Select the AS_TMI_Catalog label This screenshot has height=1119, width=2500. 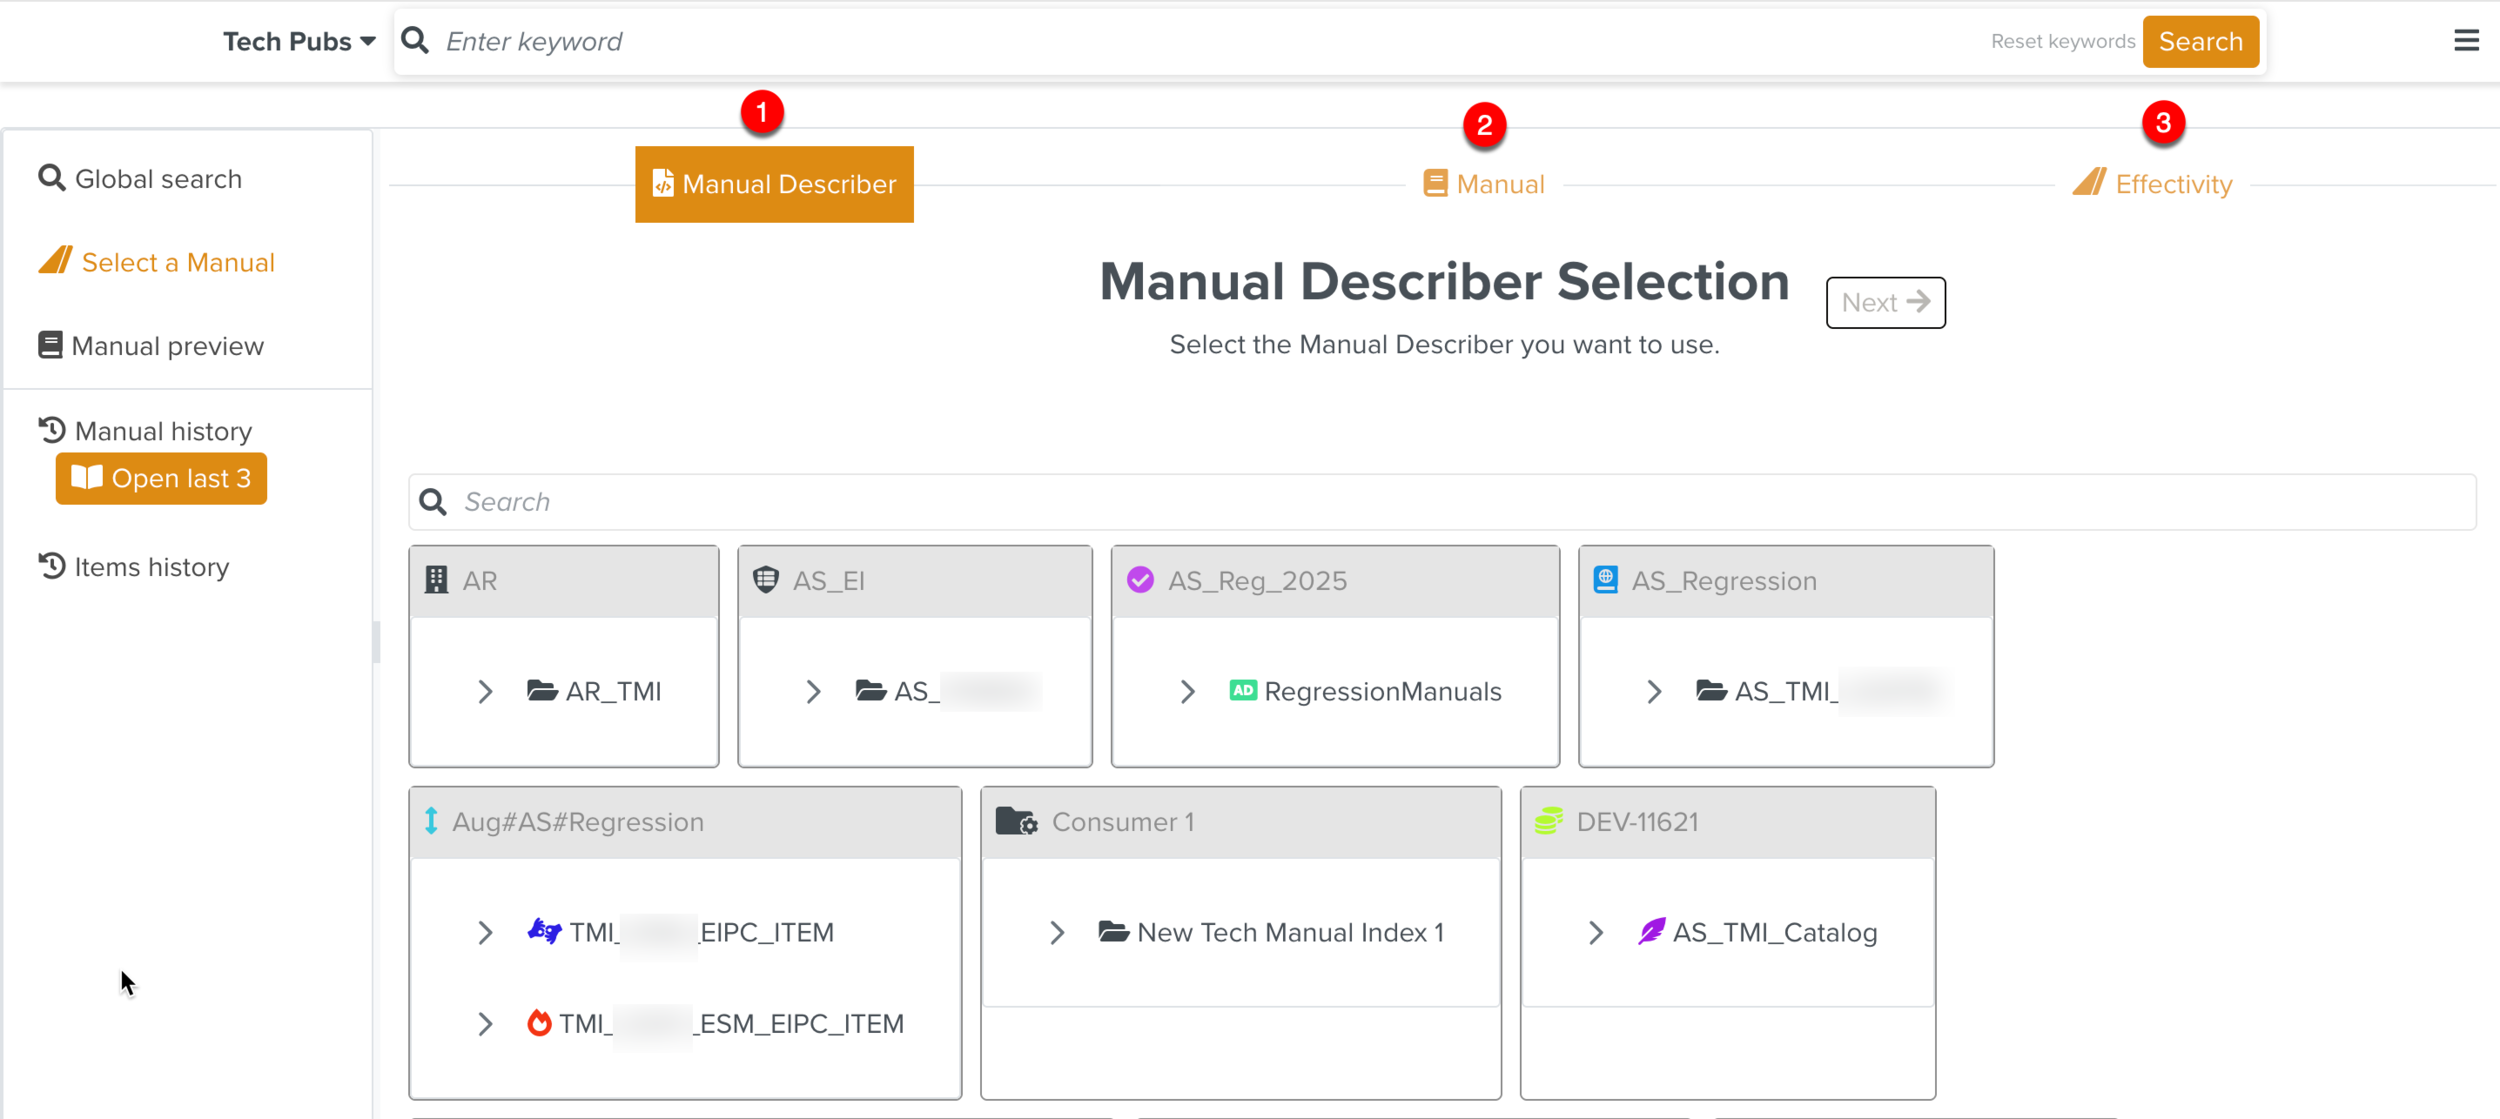pyautogui.click(x=1774, y=931)
